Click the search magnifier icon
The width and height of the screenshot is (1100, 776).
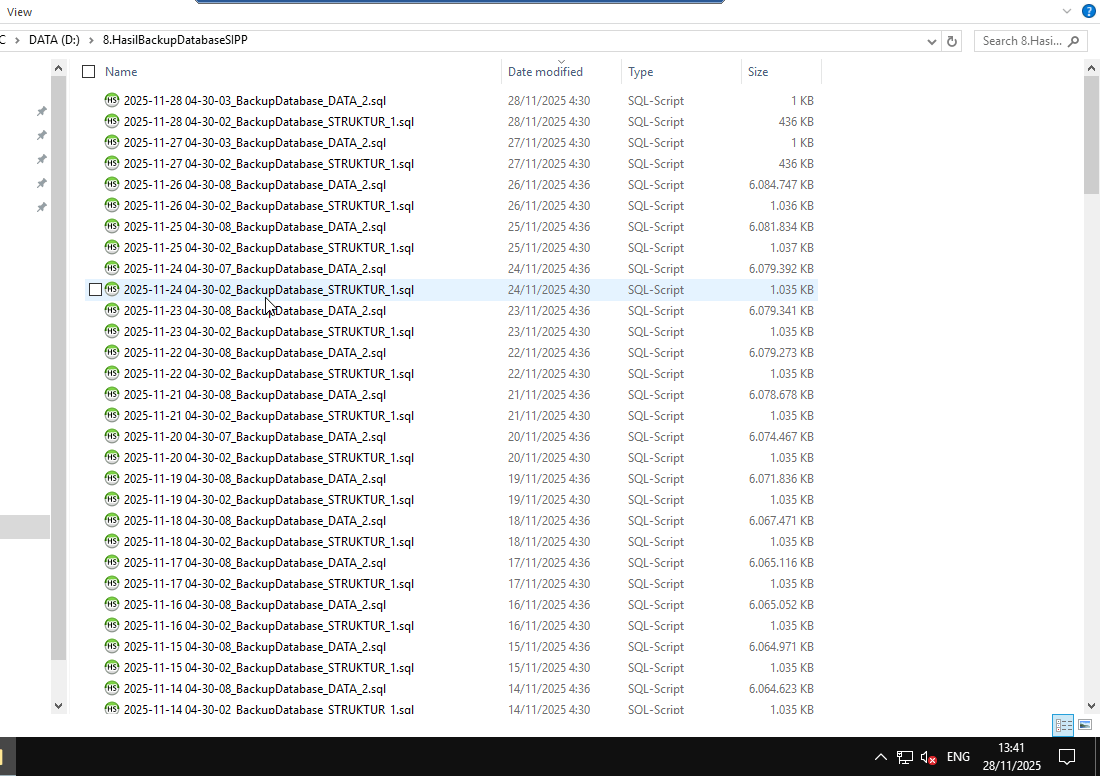tap(1075, 41)
